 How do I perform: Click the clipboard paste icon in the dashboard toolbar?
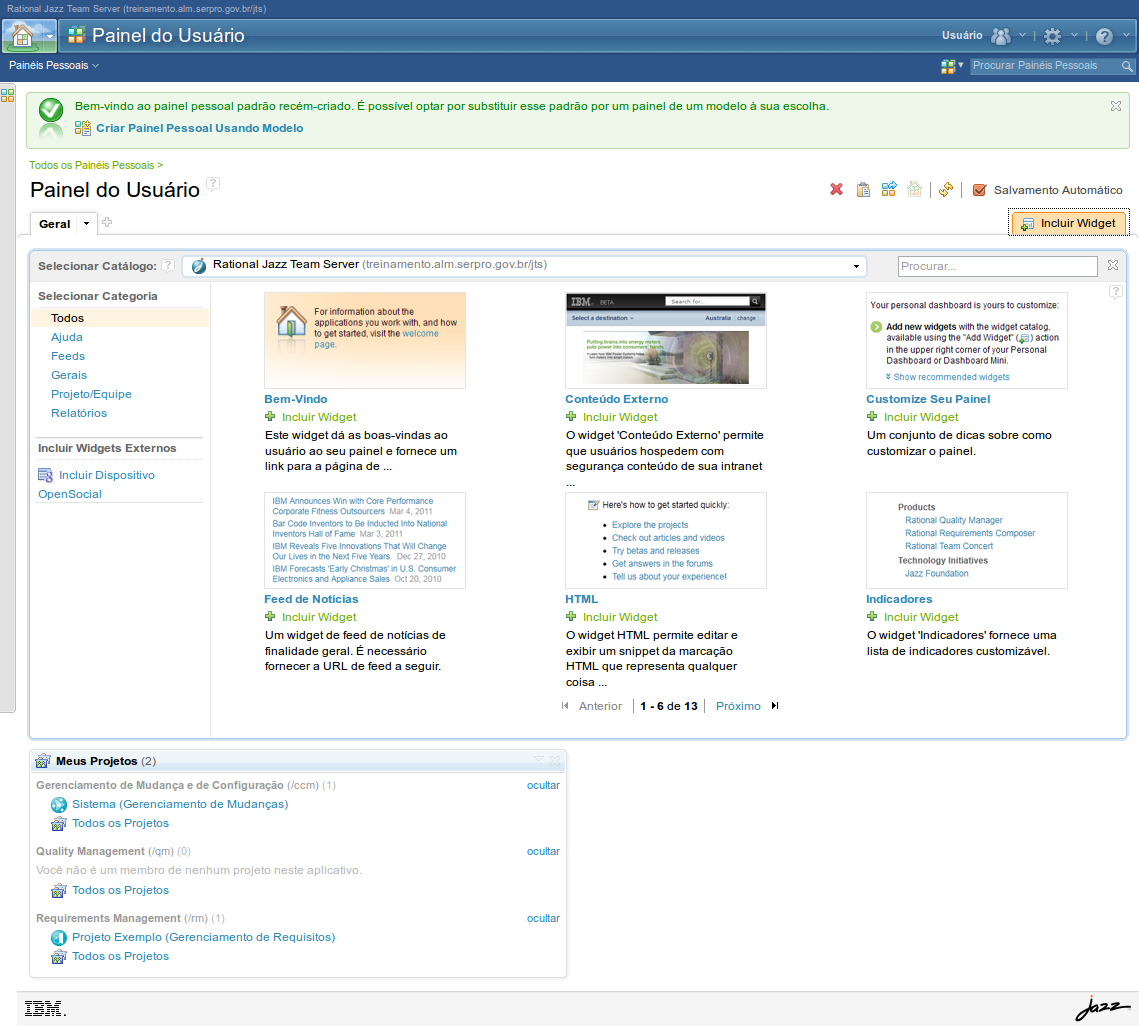(863, 190)
